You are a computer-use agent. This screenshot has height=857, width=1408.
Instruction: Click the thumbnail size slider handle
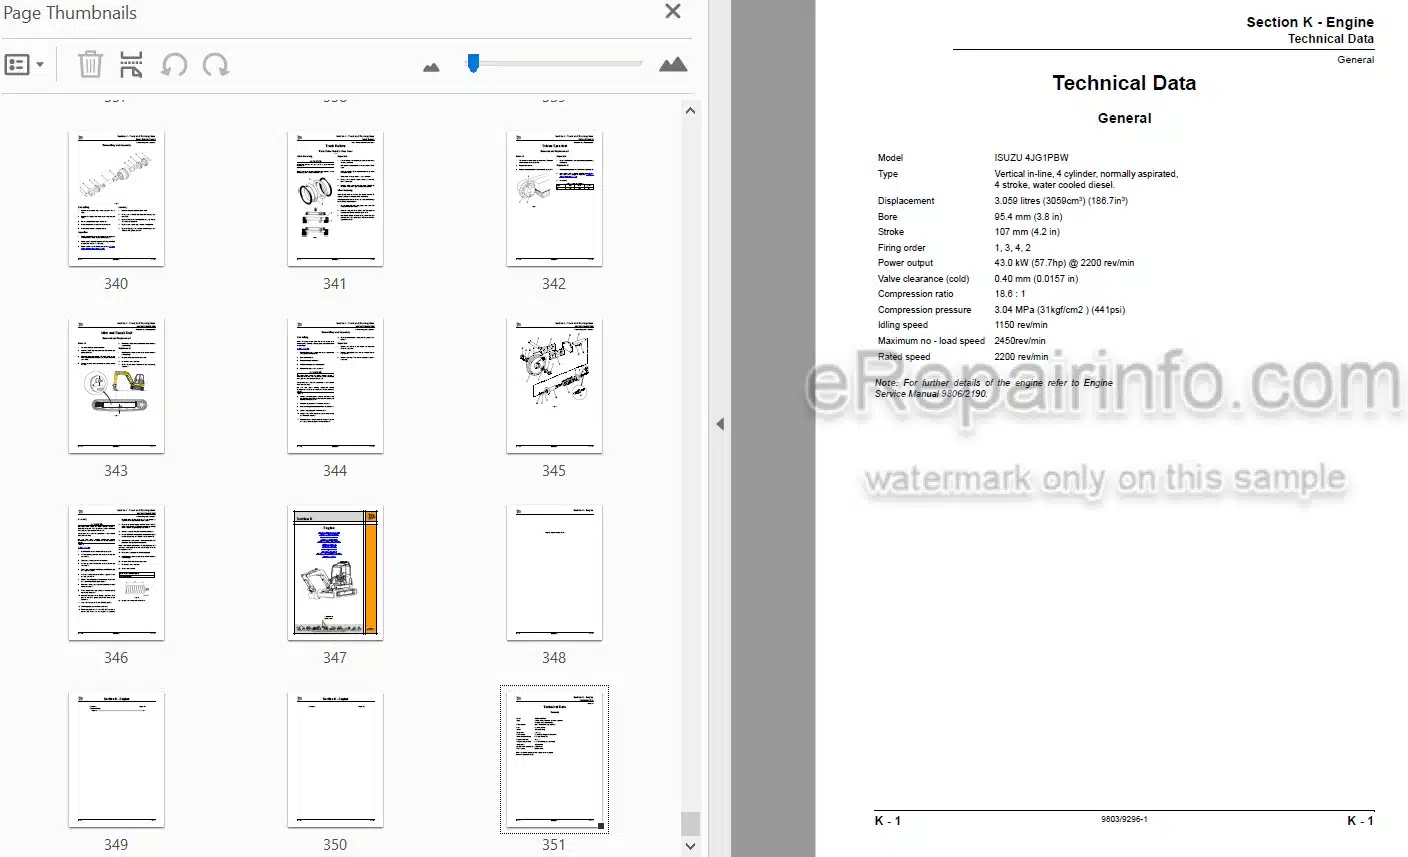pyautogui.click(x=473, y=63)
